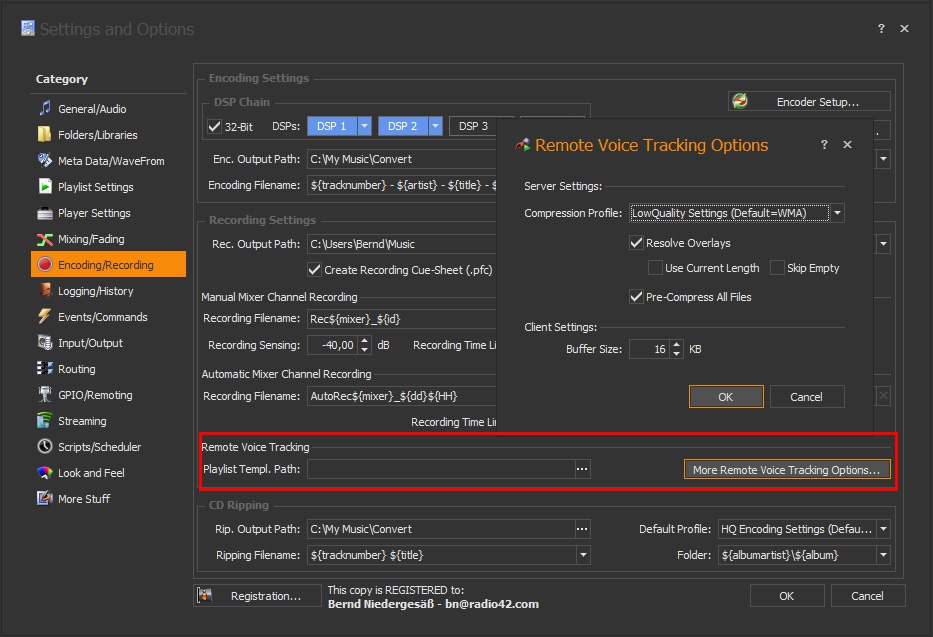Image resolution: width=933 pixels, height=637 pixels.
Task: Click Cancel in Settings and Options window
Action: (868, 595)
